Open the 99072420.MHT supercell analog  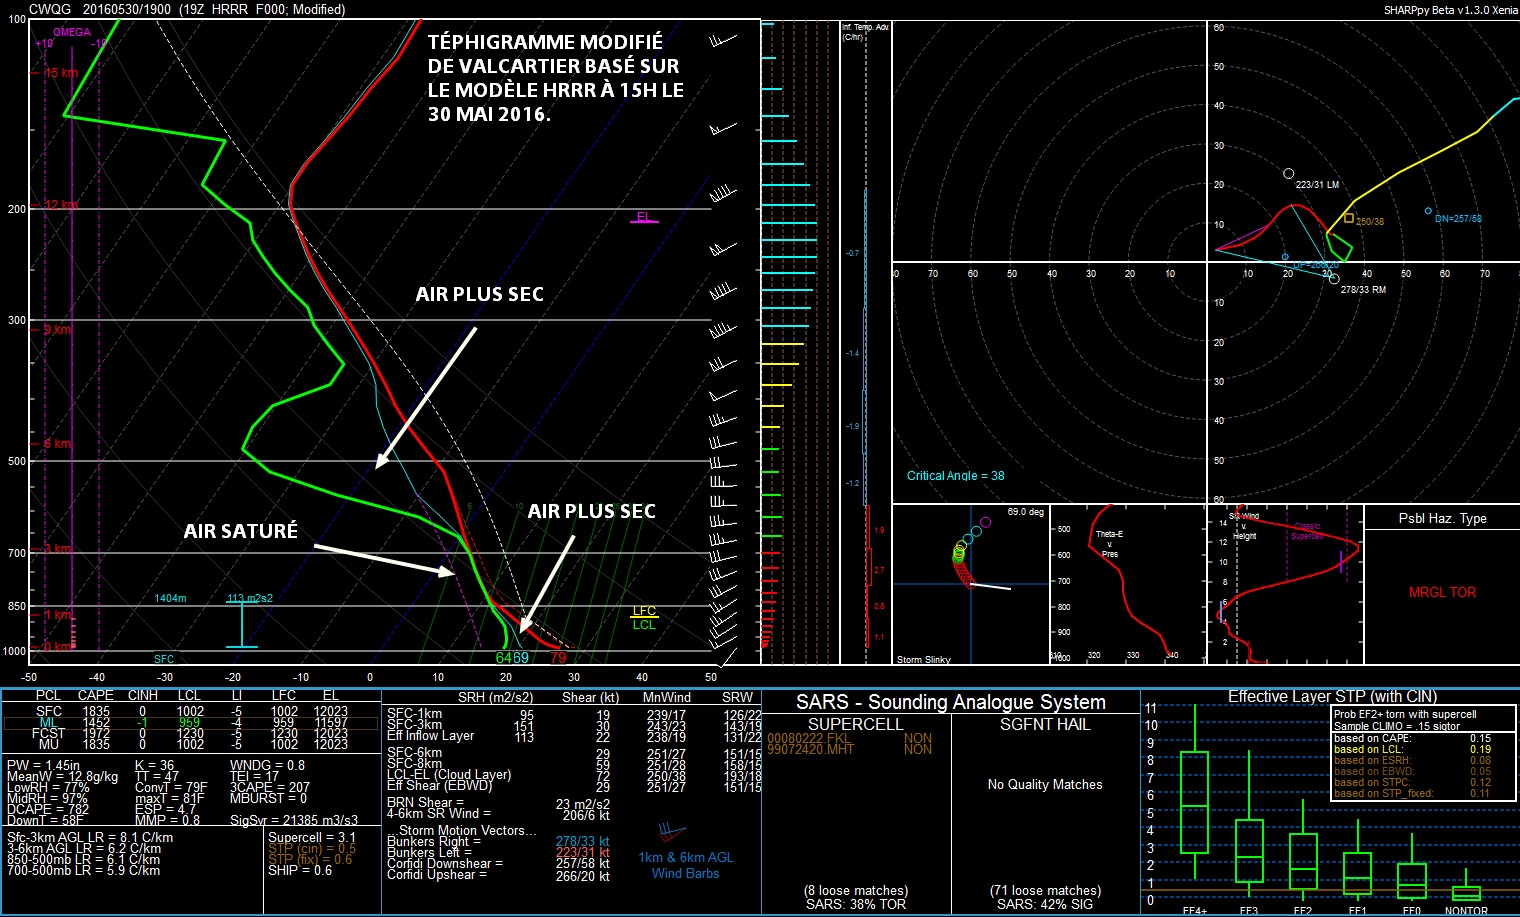pyautogui.click(x=810, y=749)
